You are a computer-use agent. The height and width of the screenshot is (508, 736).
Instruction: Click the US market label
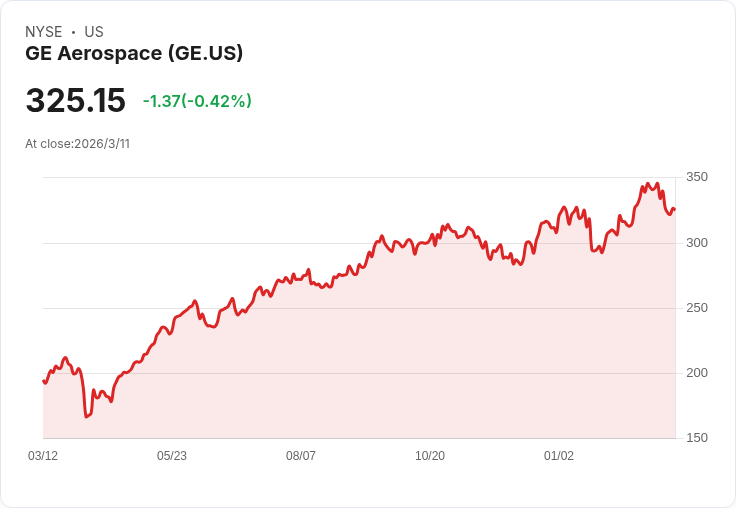[94, 32]
